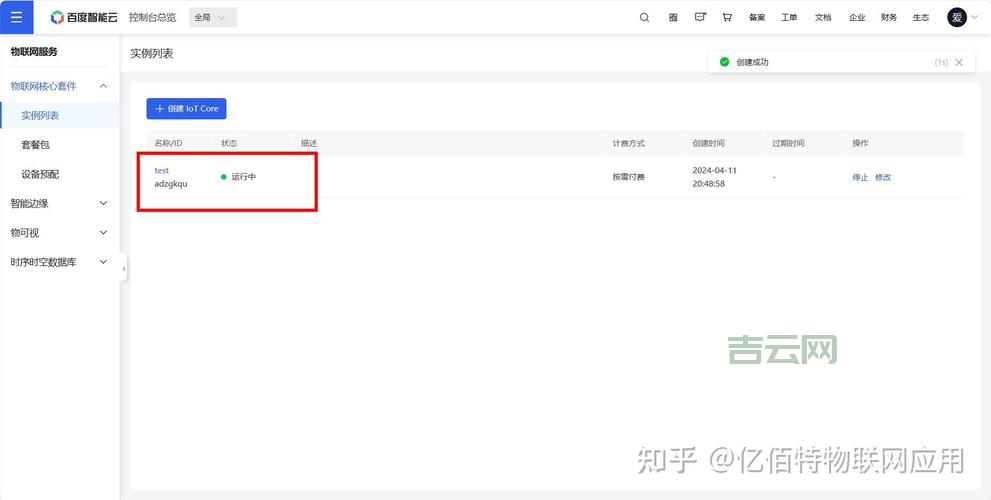Open the search magnifier icon
The width and height of the screenshot is (991, 500).
click(644, 18)
